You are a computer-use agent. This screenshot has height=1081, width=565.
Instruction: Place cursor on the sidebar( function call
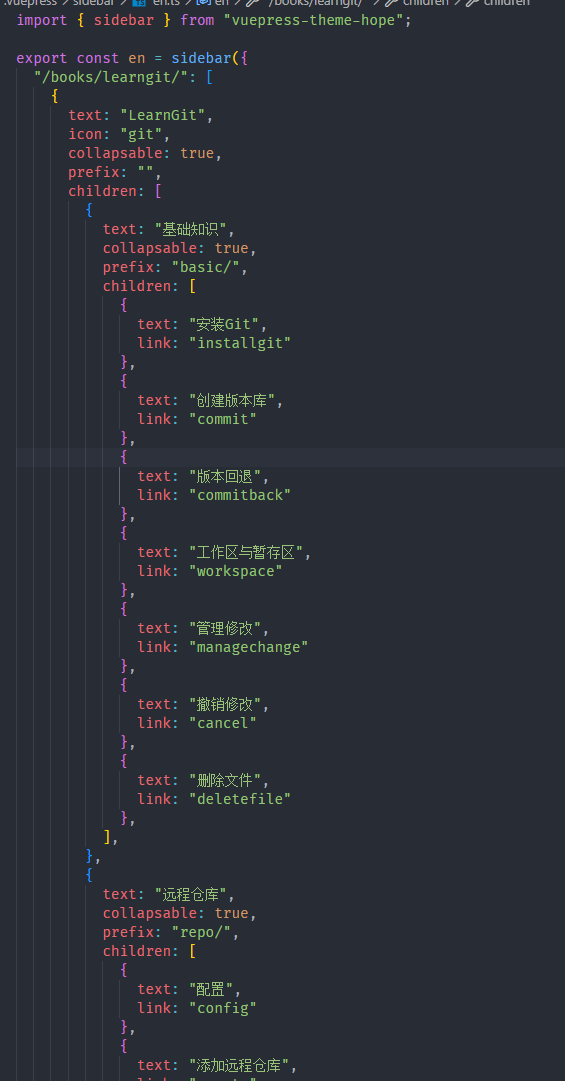point(205,58)
